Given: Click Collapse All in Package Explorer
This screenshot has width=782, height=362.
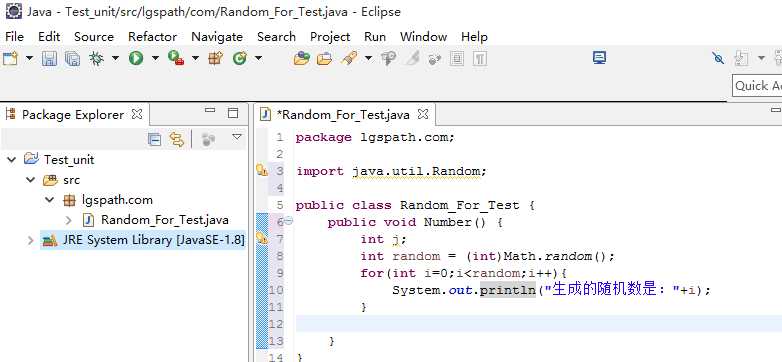Looking at the screenshot, I should [x=155, y=140].
